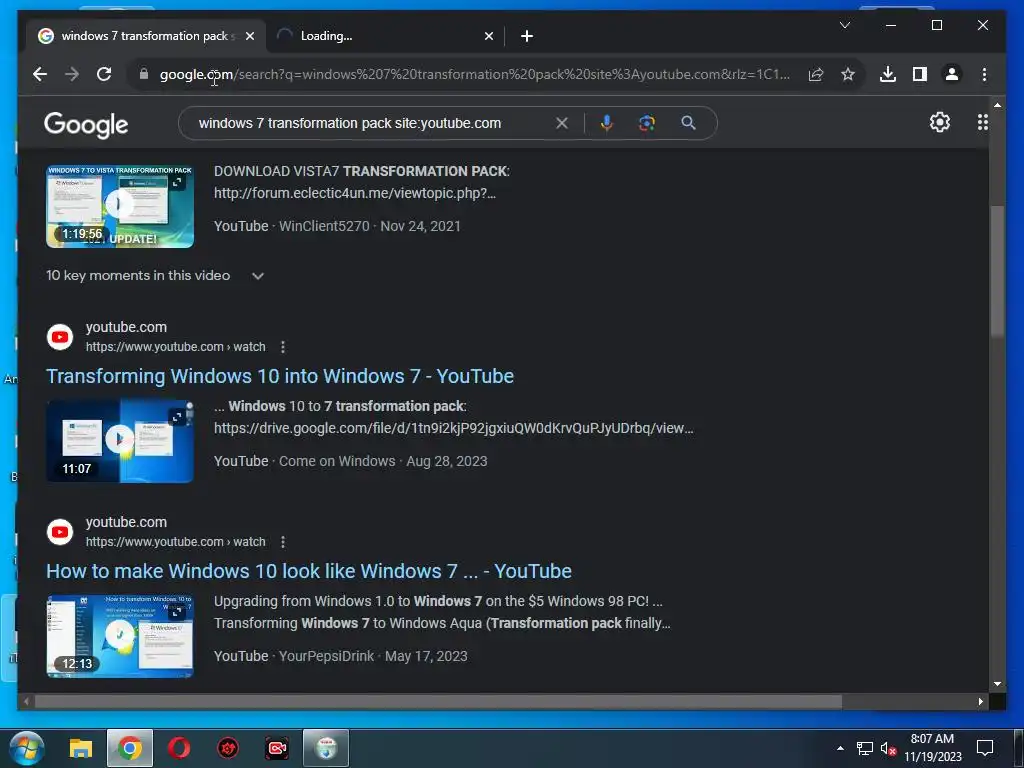The width and height of the screenshot is (1024, 768).
Task: Click the forum.eclectic4un.me URL text
Action: (355, 193)
